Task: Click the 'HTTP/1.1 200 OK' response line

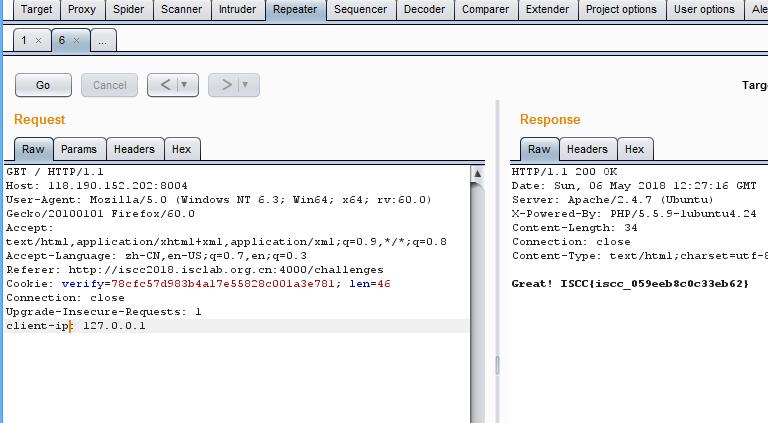Action: pos(565,172)
